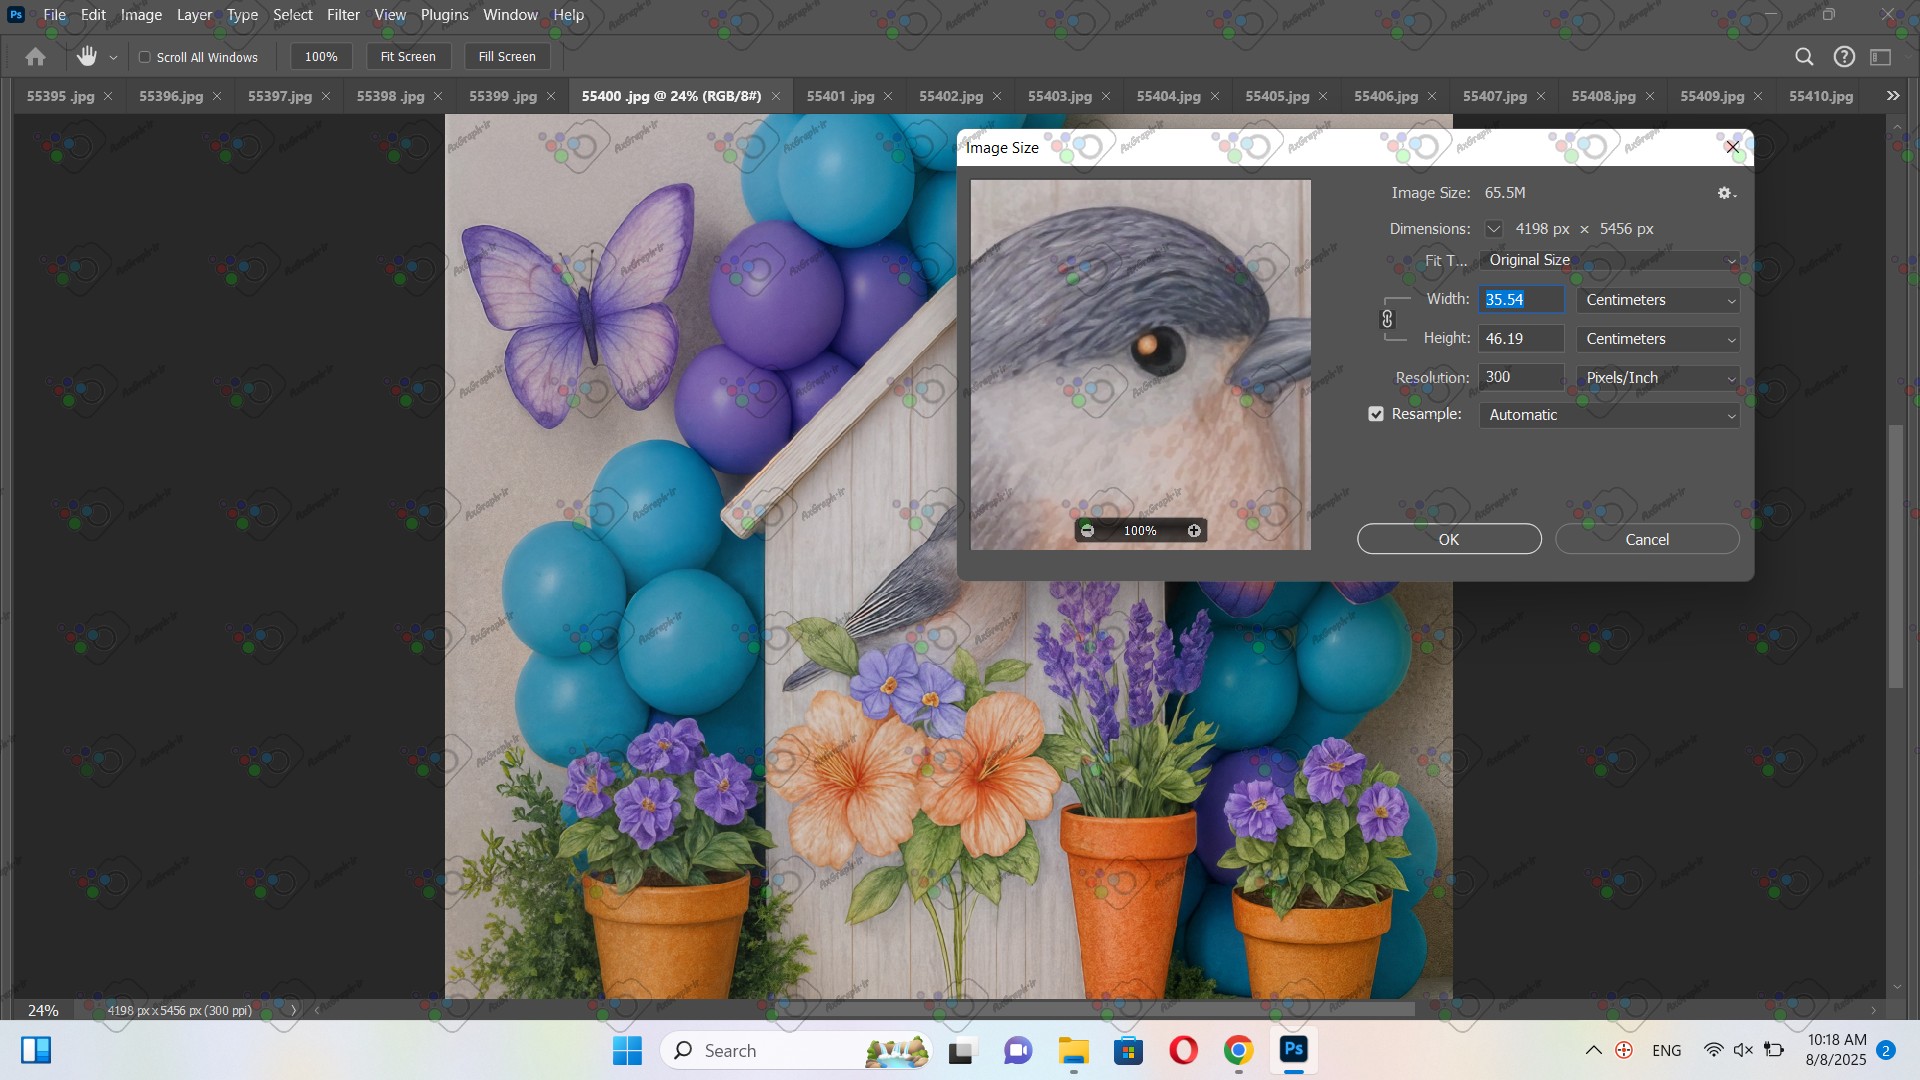
Task: Expand the Width units Centimeters dropdown
Action: [1658, 300]
